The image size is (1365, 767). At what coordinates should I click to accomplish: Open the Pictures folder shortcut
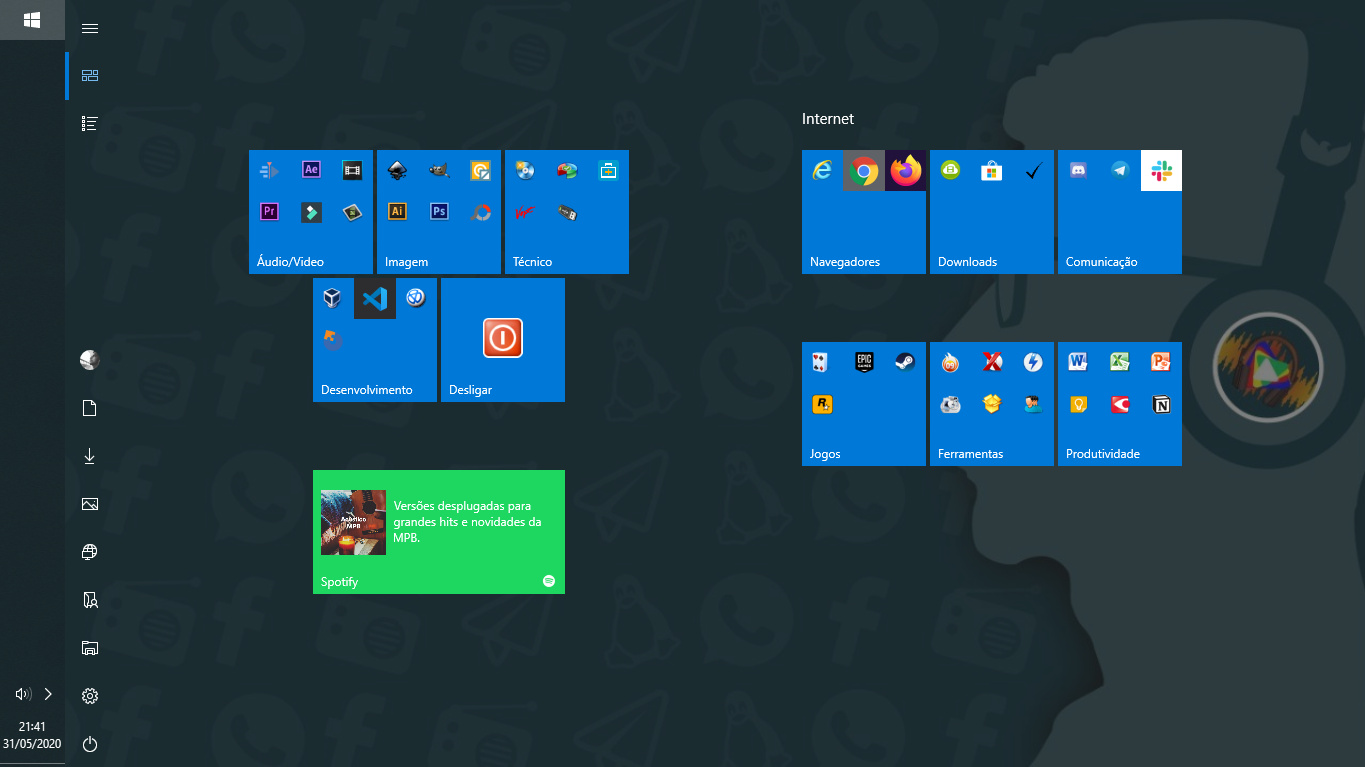coord(90,504)
